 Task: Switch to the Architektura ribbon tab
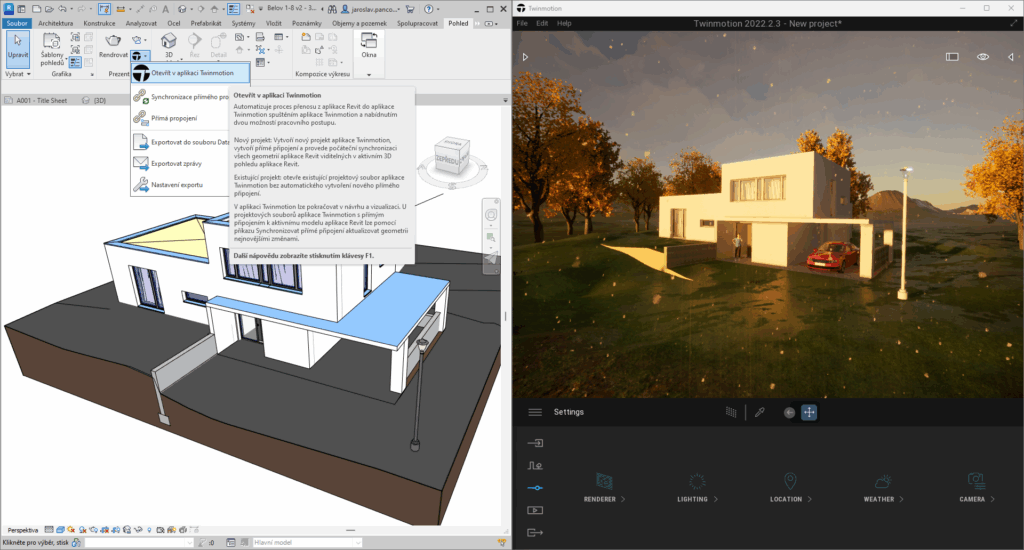[56, 23]
